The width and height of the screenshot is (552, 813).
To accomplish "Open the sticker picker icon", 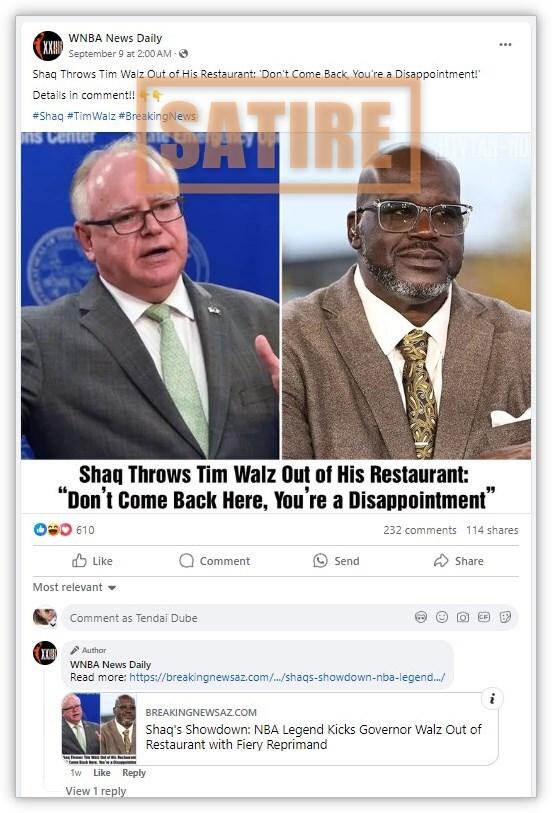I will 505,617.
